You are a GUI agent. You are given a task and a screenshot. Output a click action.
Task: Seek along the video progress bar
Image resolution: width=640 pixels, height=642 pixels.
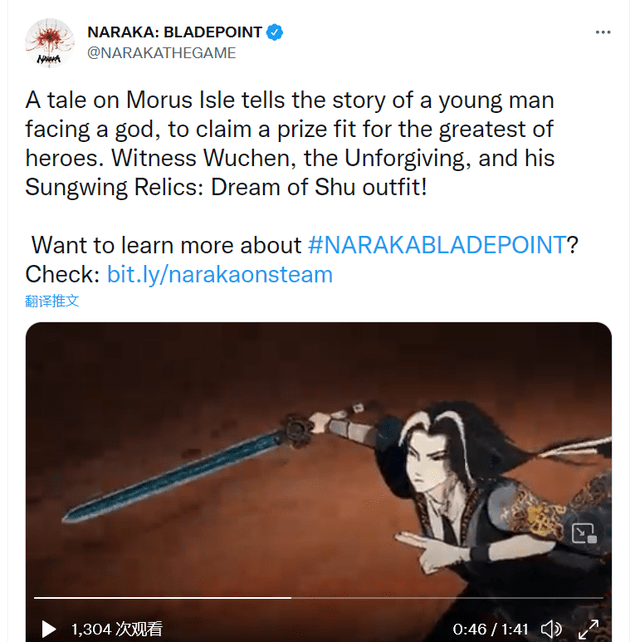pyautogui.click(x=319, y=598)
